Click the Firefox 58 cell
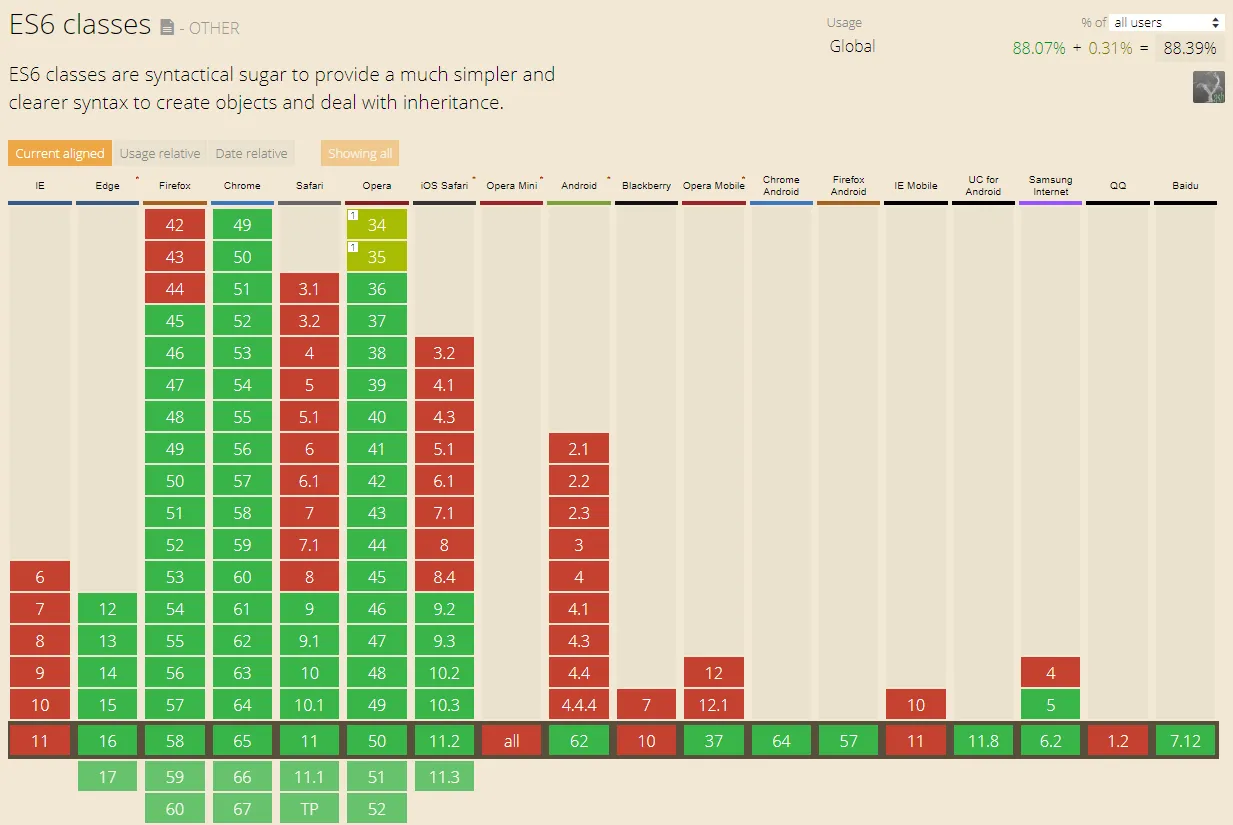This screenshot has width=1233, height=825. point(175,741)
